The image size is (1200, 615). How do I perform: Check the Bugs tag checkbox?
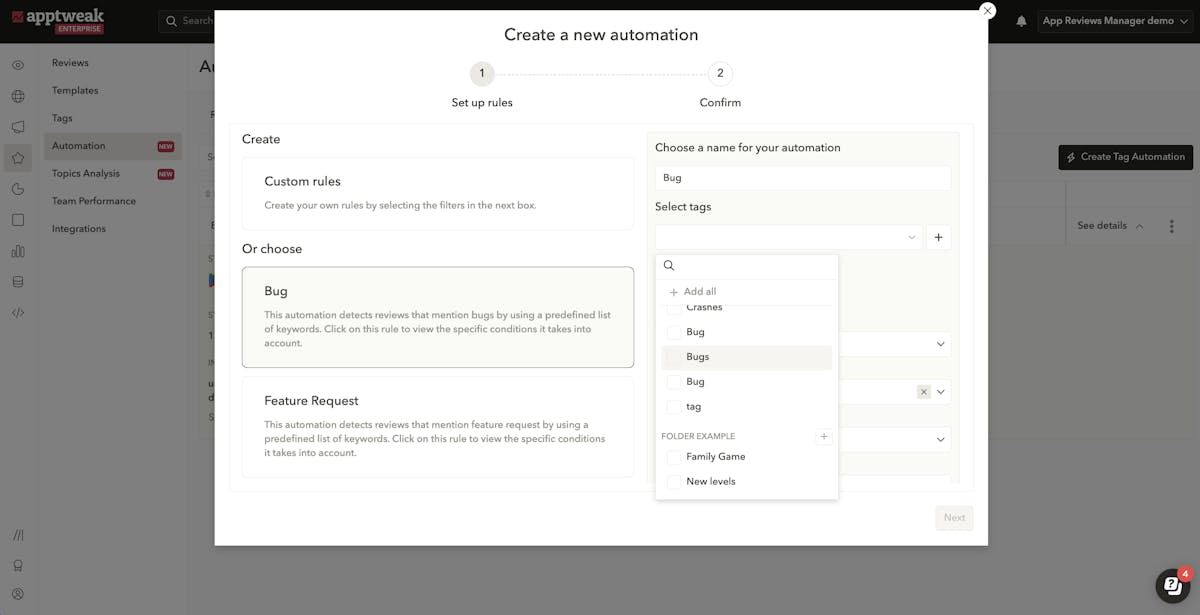(674, 357)
